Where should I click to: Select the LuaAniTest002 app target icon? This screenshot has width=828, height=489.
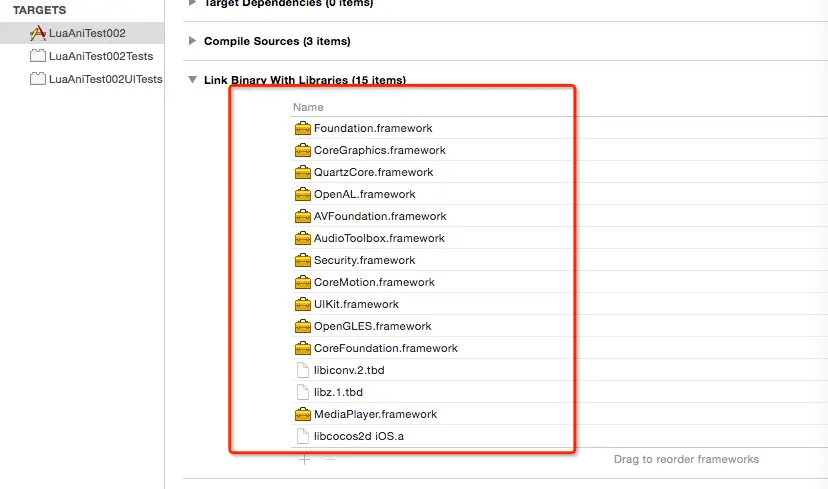[37, 33]
